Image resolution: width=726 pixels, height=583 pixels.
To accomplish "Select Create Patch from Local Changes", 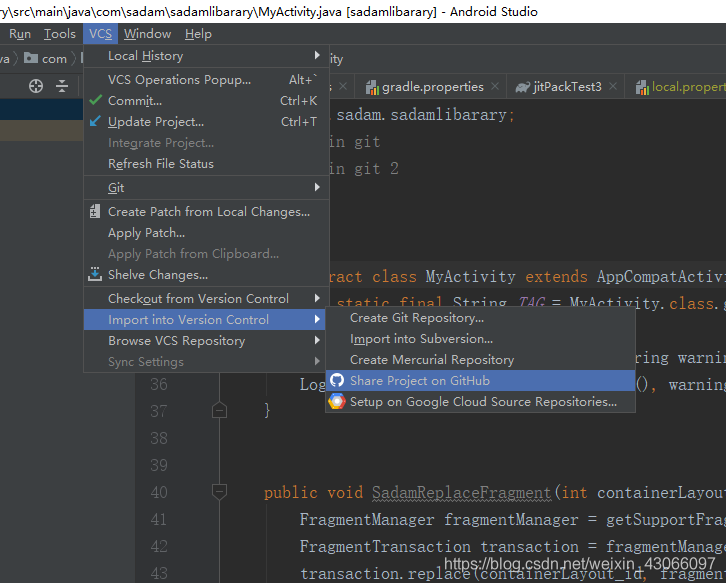I will [206, 212].
